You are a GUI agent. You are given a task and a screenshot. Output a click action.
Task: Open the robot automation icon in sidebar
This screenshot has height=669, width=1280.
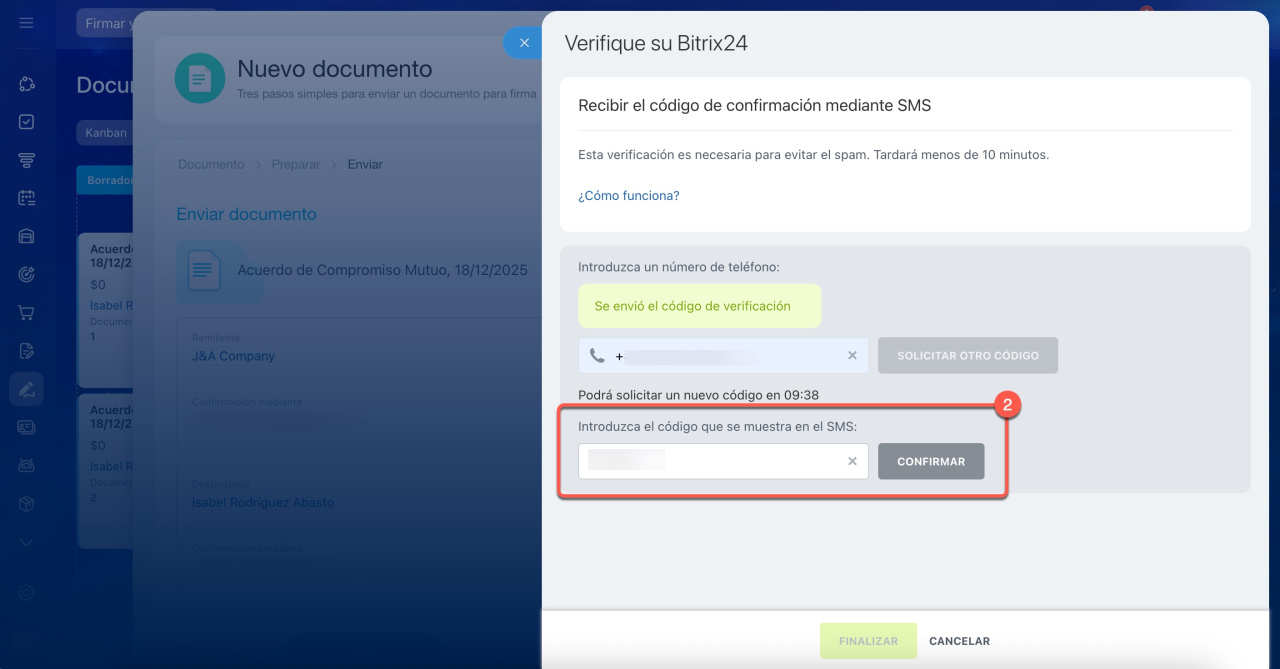click(x=26, y=465)
